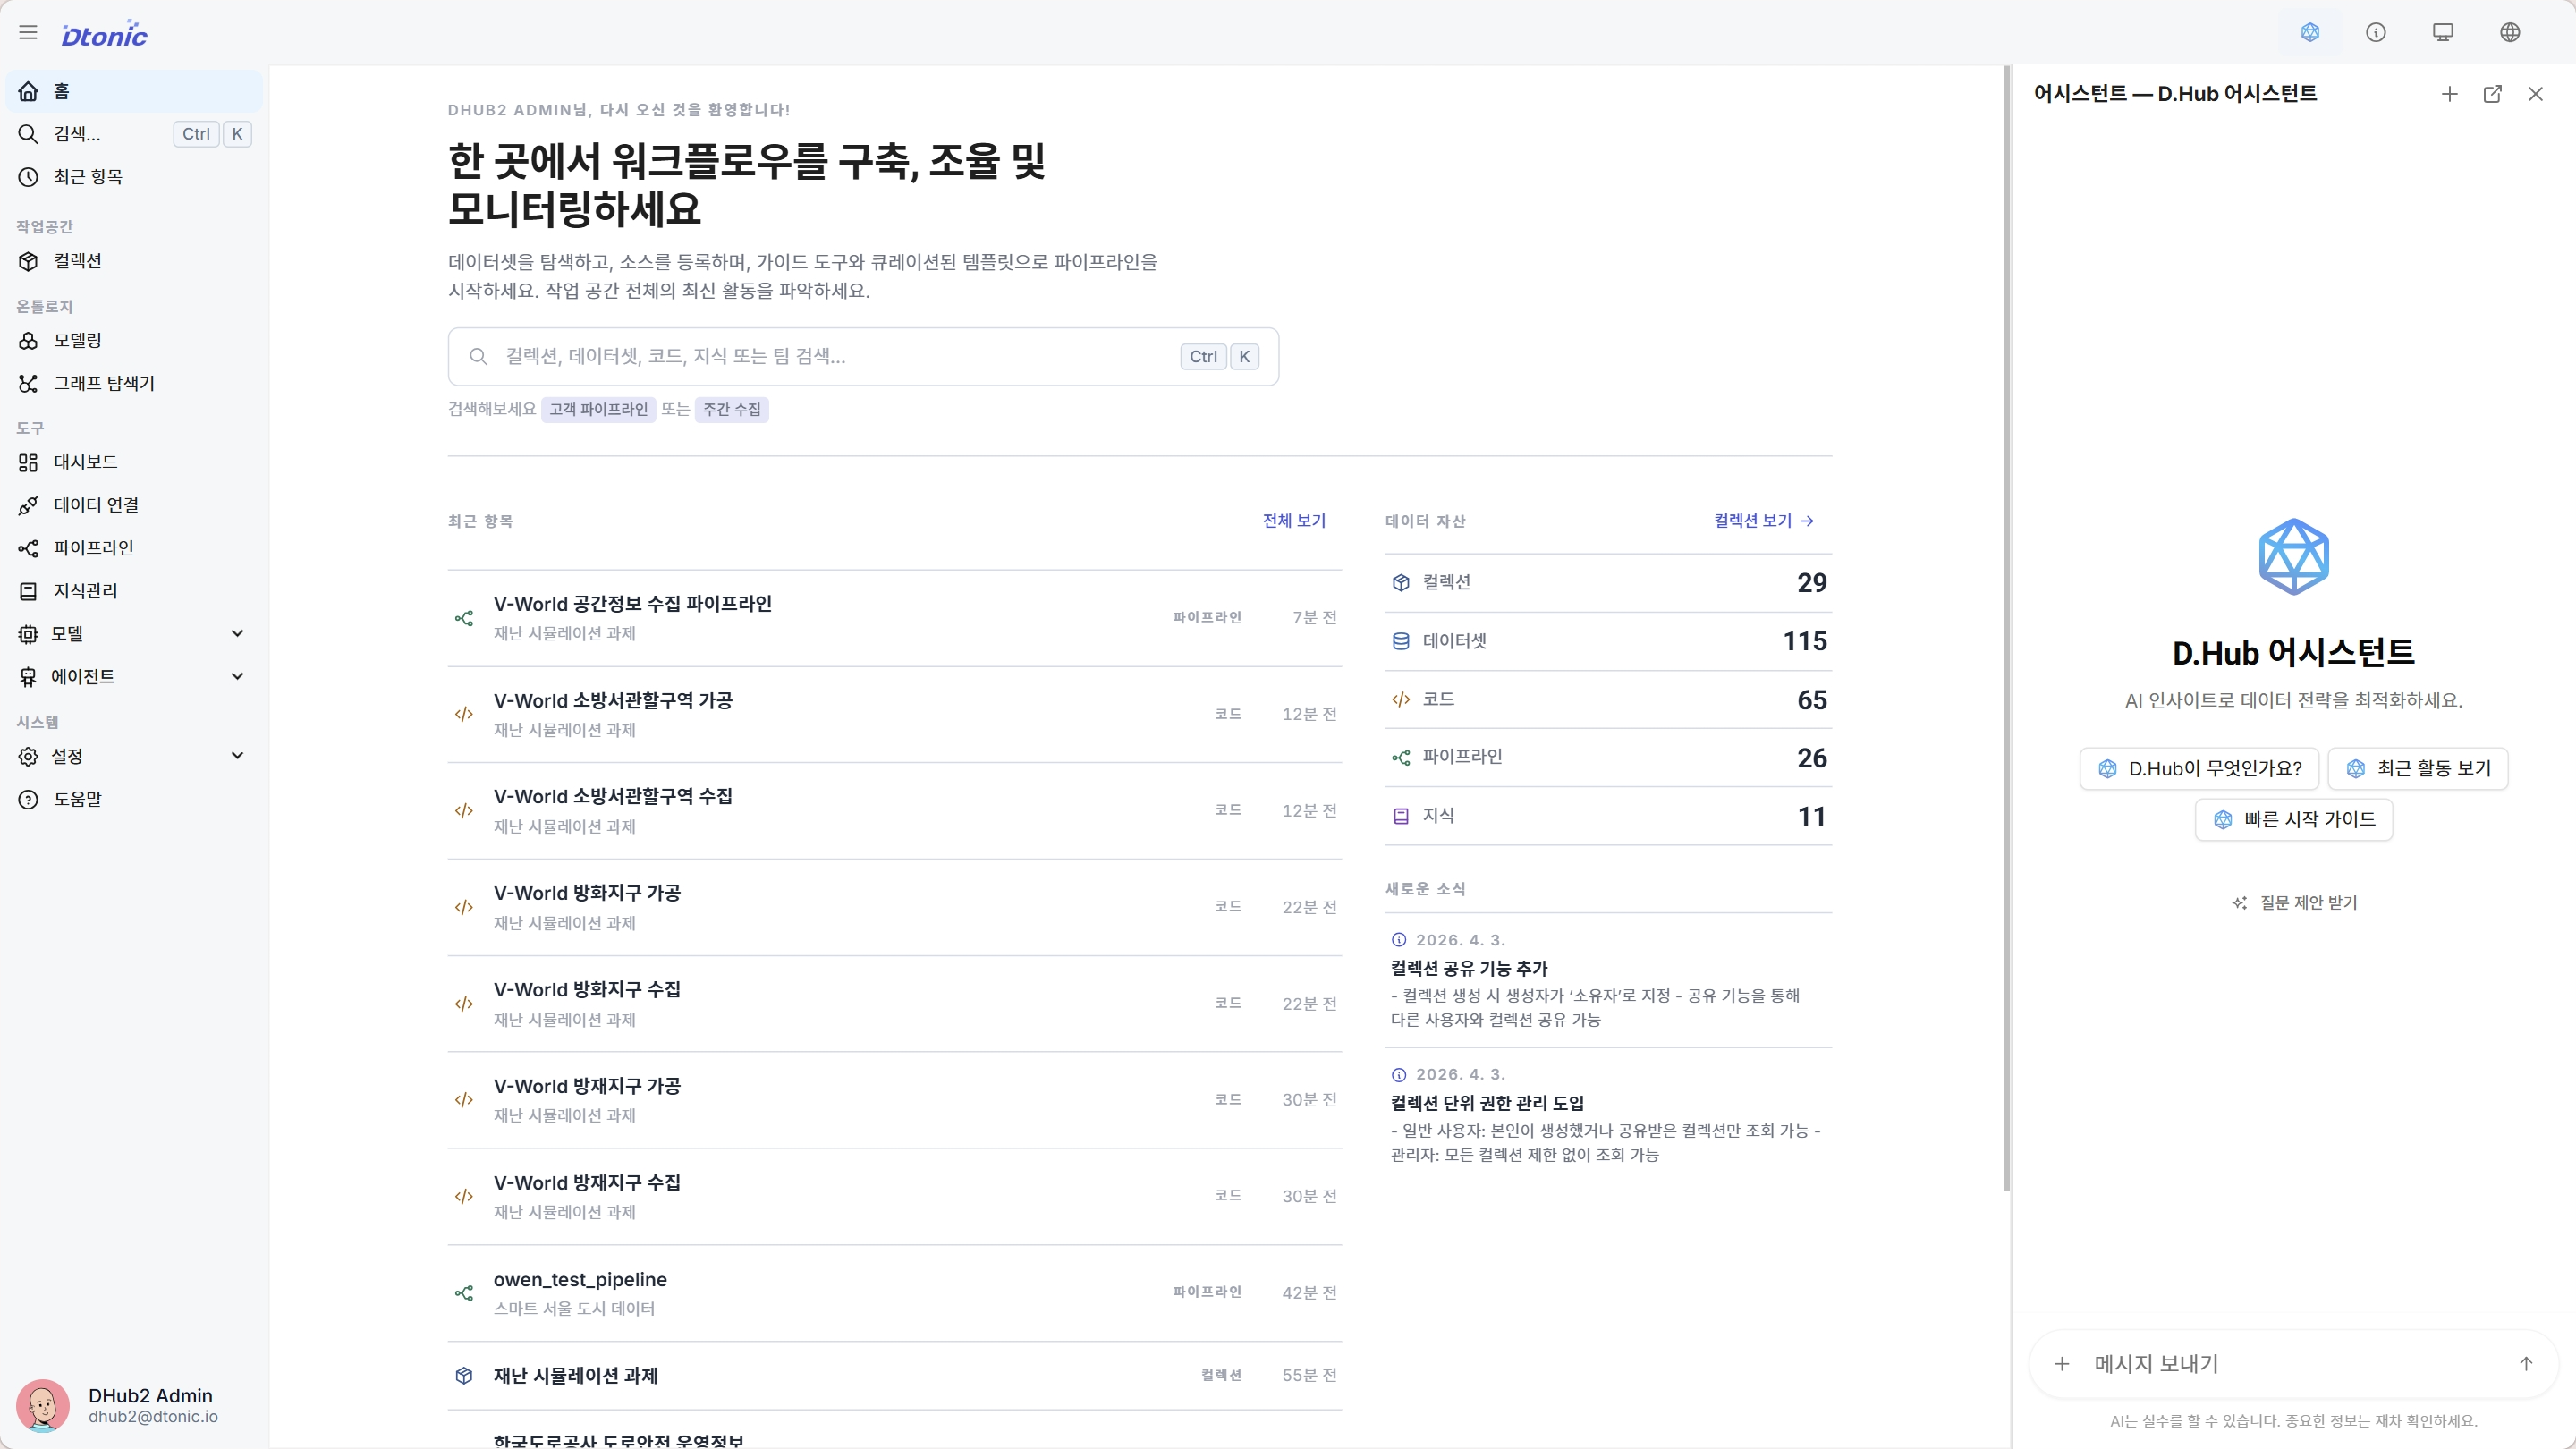
Task: Open 전체 보기 for recent items
Action: 1294,521
